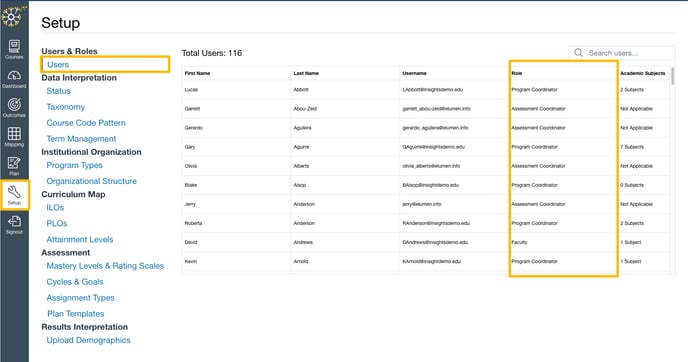Click first name David cell
Image resolution: width=688 pixels, height=362 pixels.
(x=190, y=242)
